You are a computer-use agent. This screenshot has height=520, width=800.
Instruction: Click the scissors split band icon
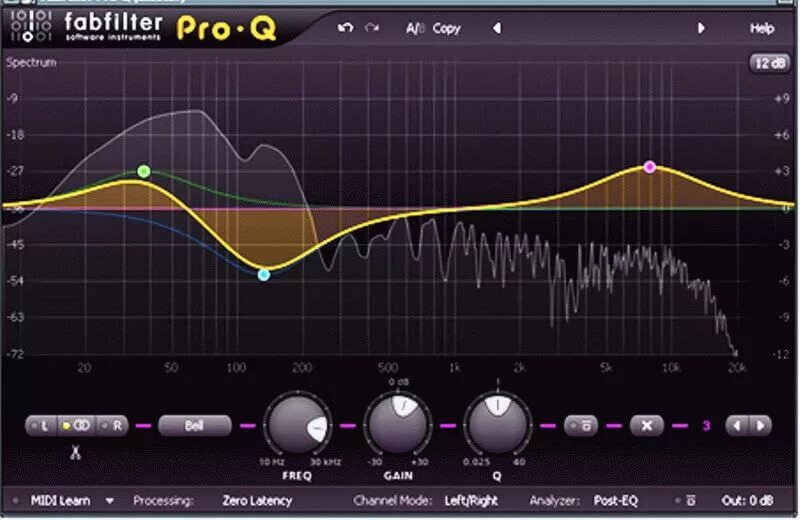click(76, 452)
